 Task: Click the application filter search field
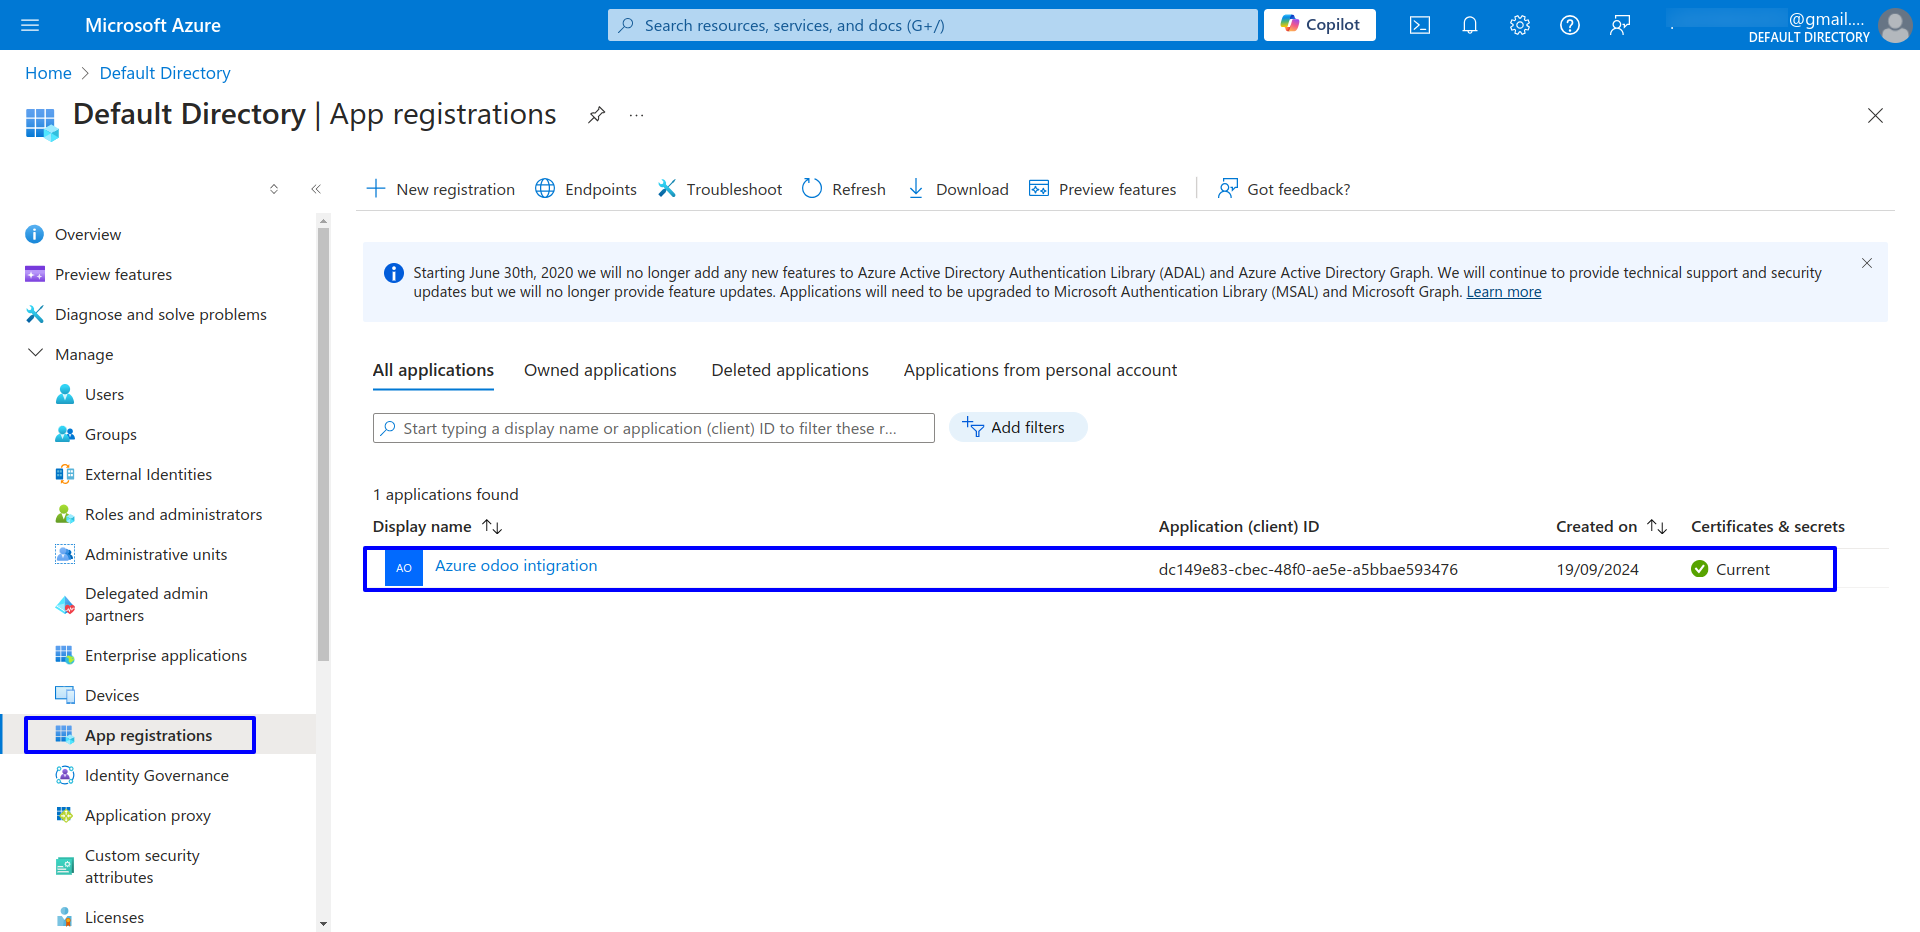pos(653,428)
